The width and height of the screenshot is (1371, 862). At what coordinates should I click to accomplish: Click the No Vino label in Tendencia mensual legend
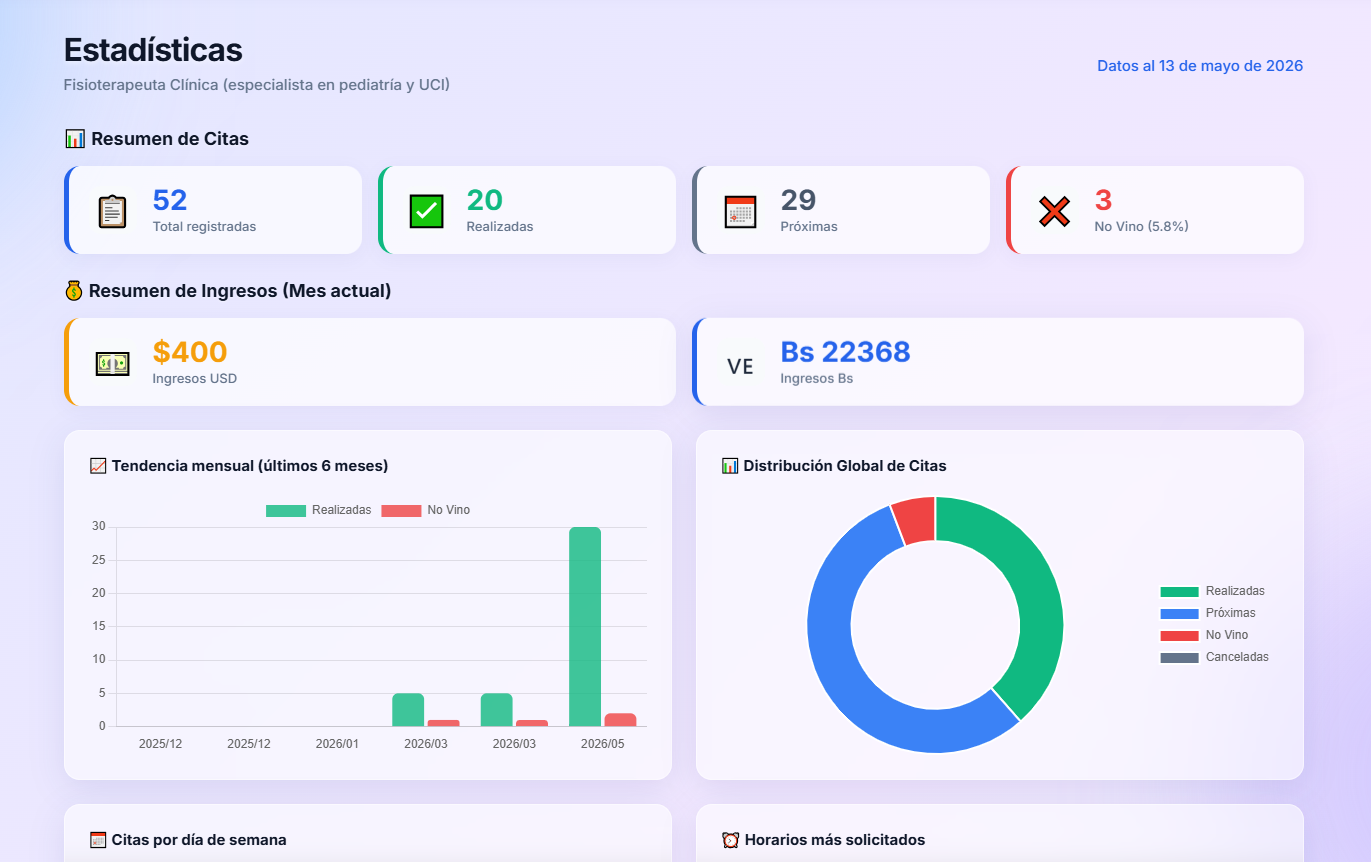(x=448, y=510)
